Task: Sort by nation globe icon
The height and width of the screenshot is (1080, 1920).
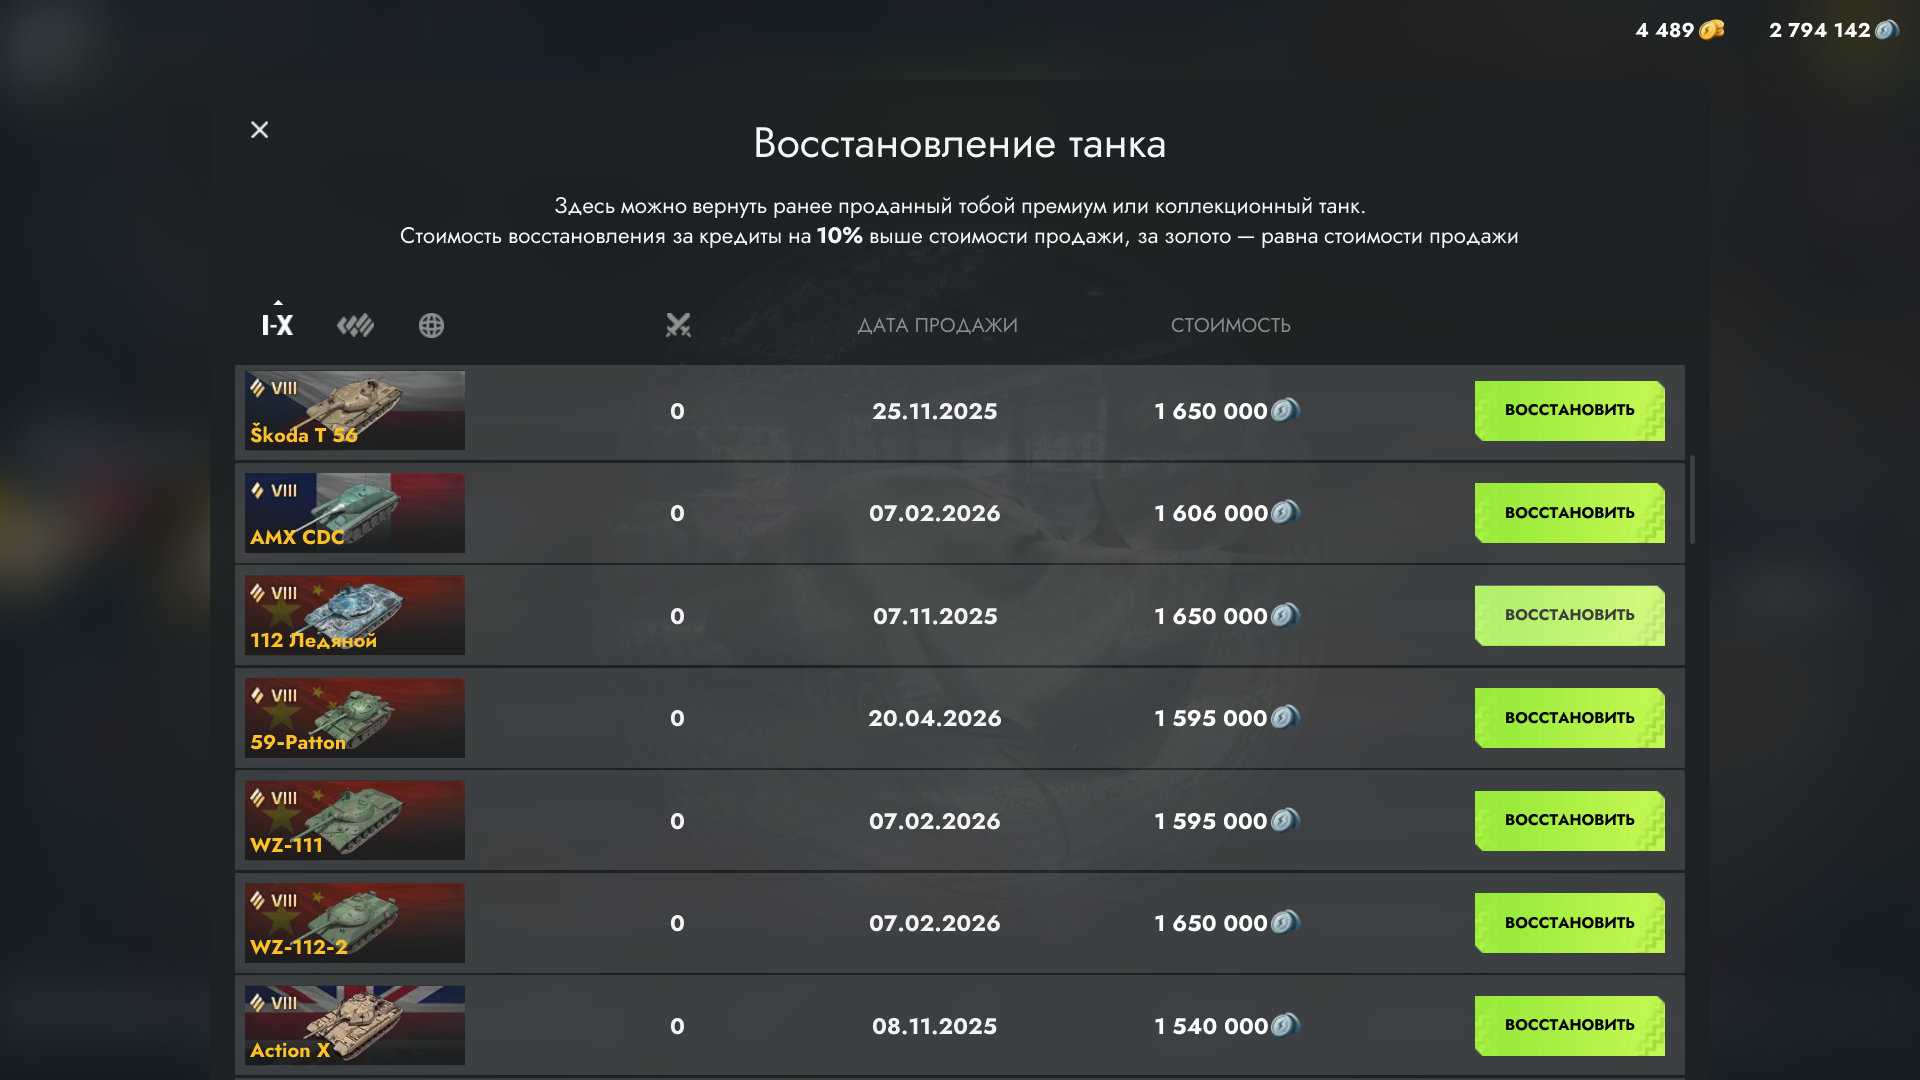Action: pyautogui.click(x=431, y=325)
